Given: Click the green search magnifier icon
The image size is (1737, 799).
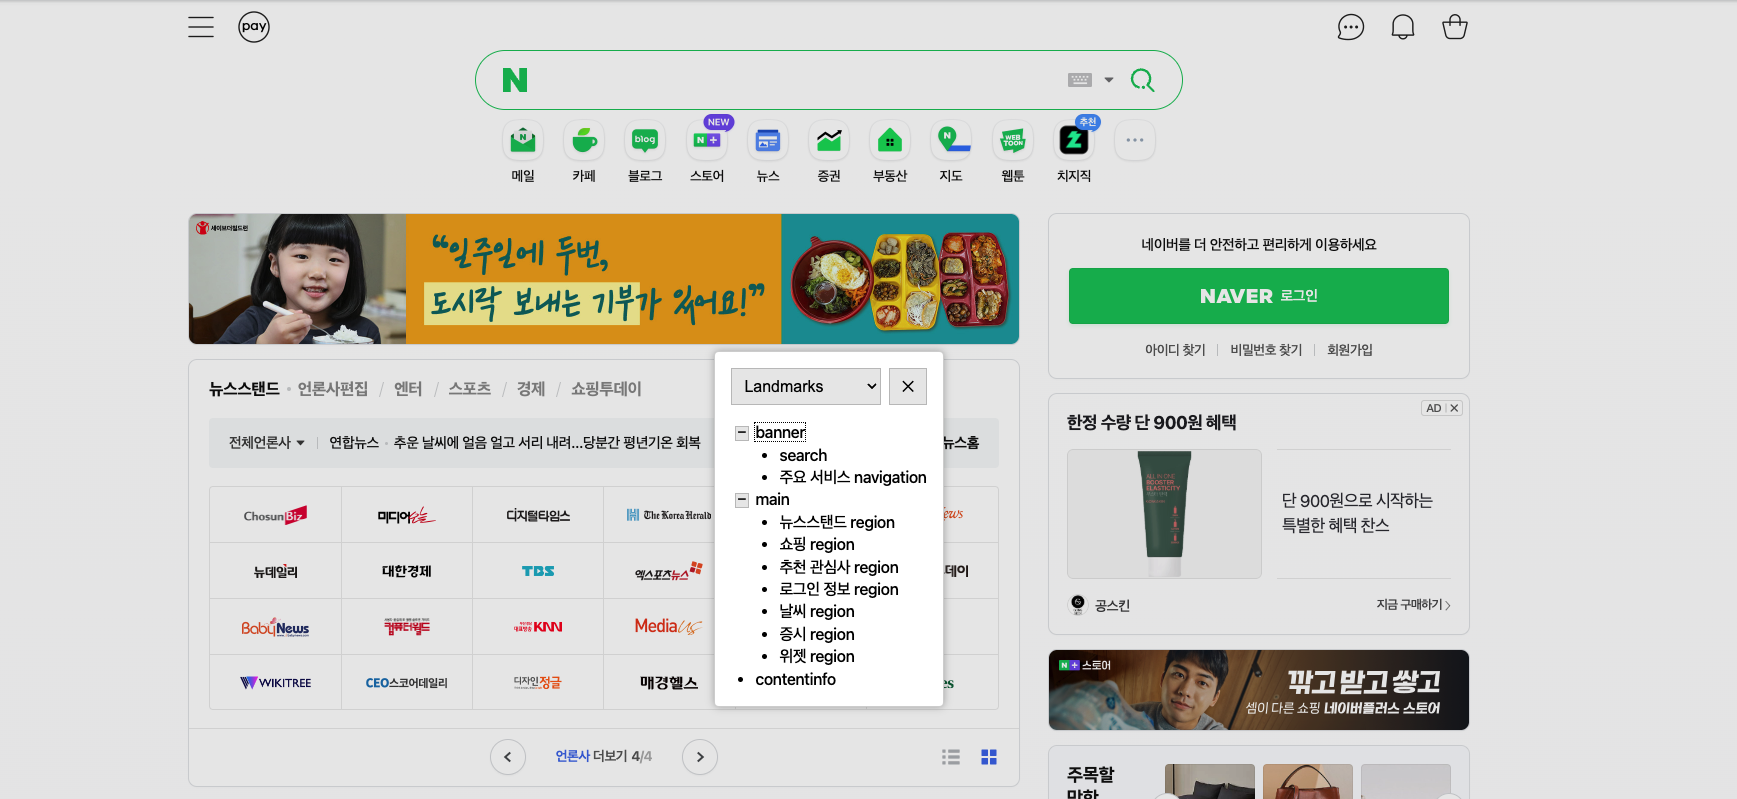Looking at the screenshot, I should 1142,80.
